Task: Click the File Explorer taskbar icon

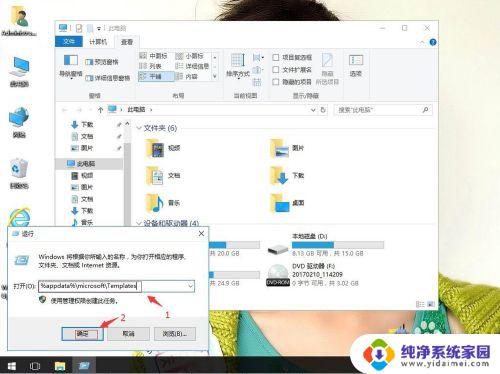Action: [60, 366]
